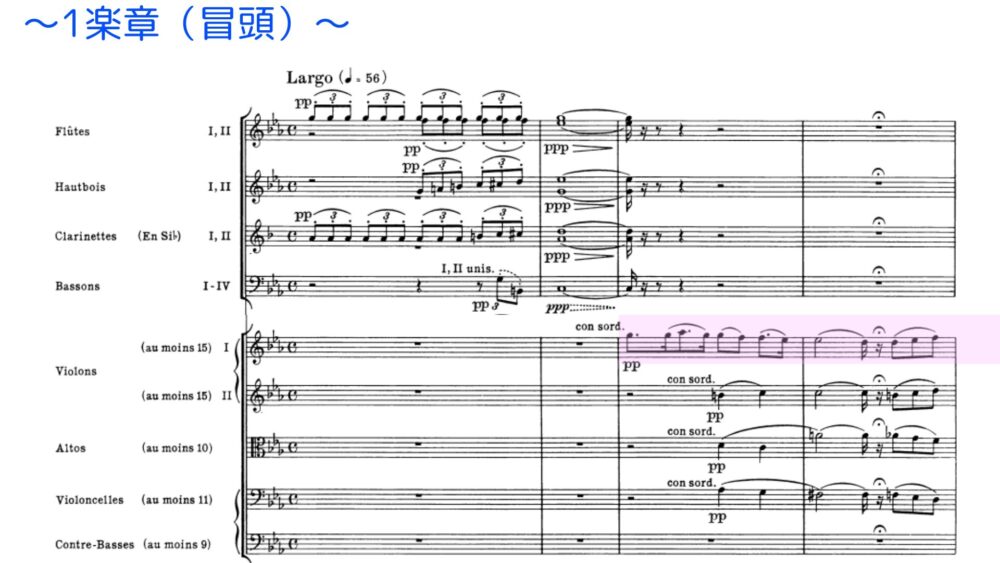Click the pp dynamic under Violin I staff

coord(631,366)
